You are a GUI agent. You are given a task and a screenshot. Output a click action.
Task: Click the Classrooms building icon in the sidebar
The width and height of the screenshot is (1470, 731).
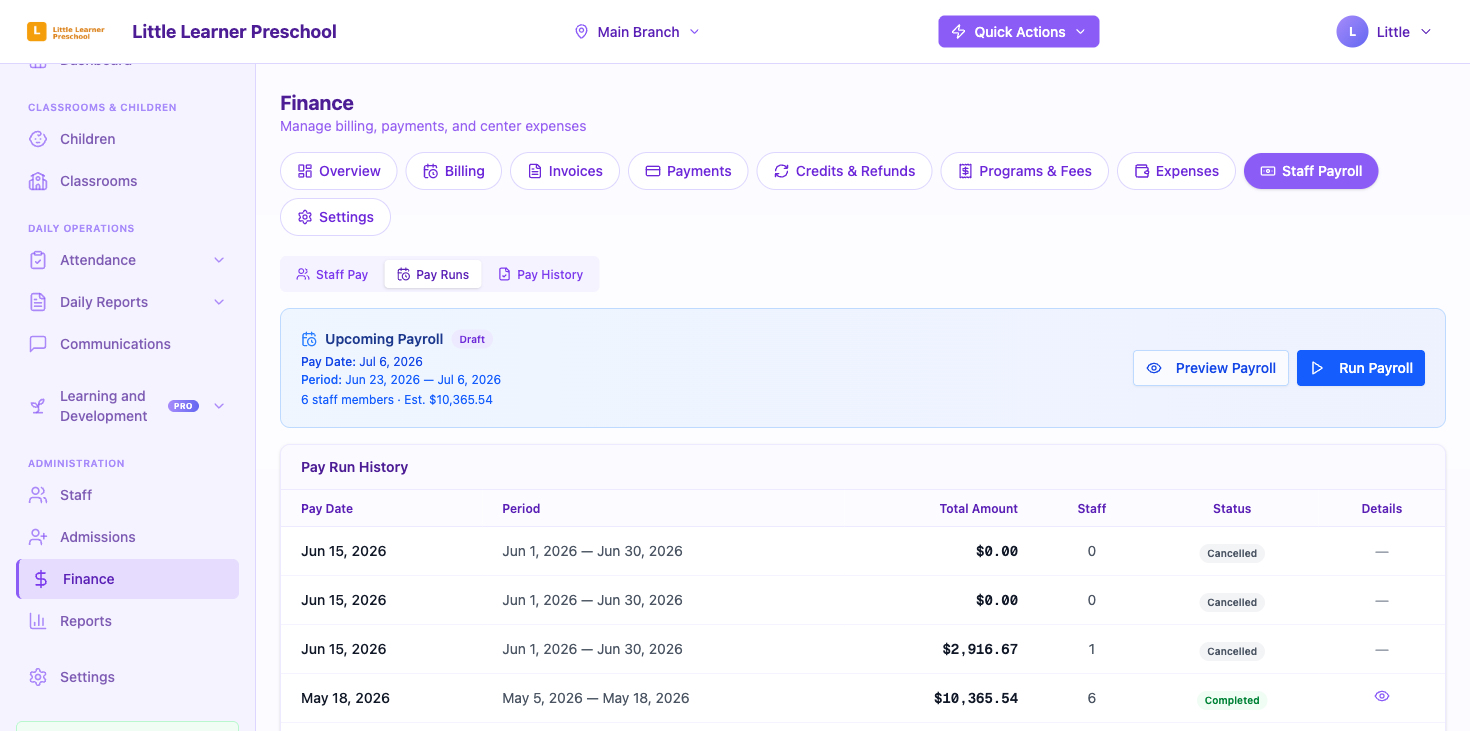click(x=38, y=181)
